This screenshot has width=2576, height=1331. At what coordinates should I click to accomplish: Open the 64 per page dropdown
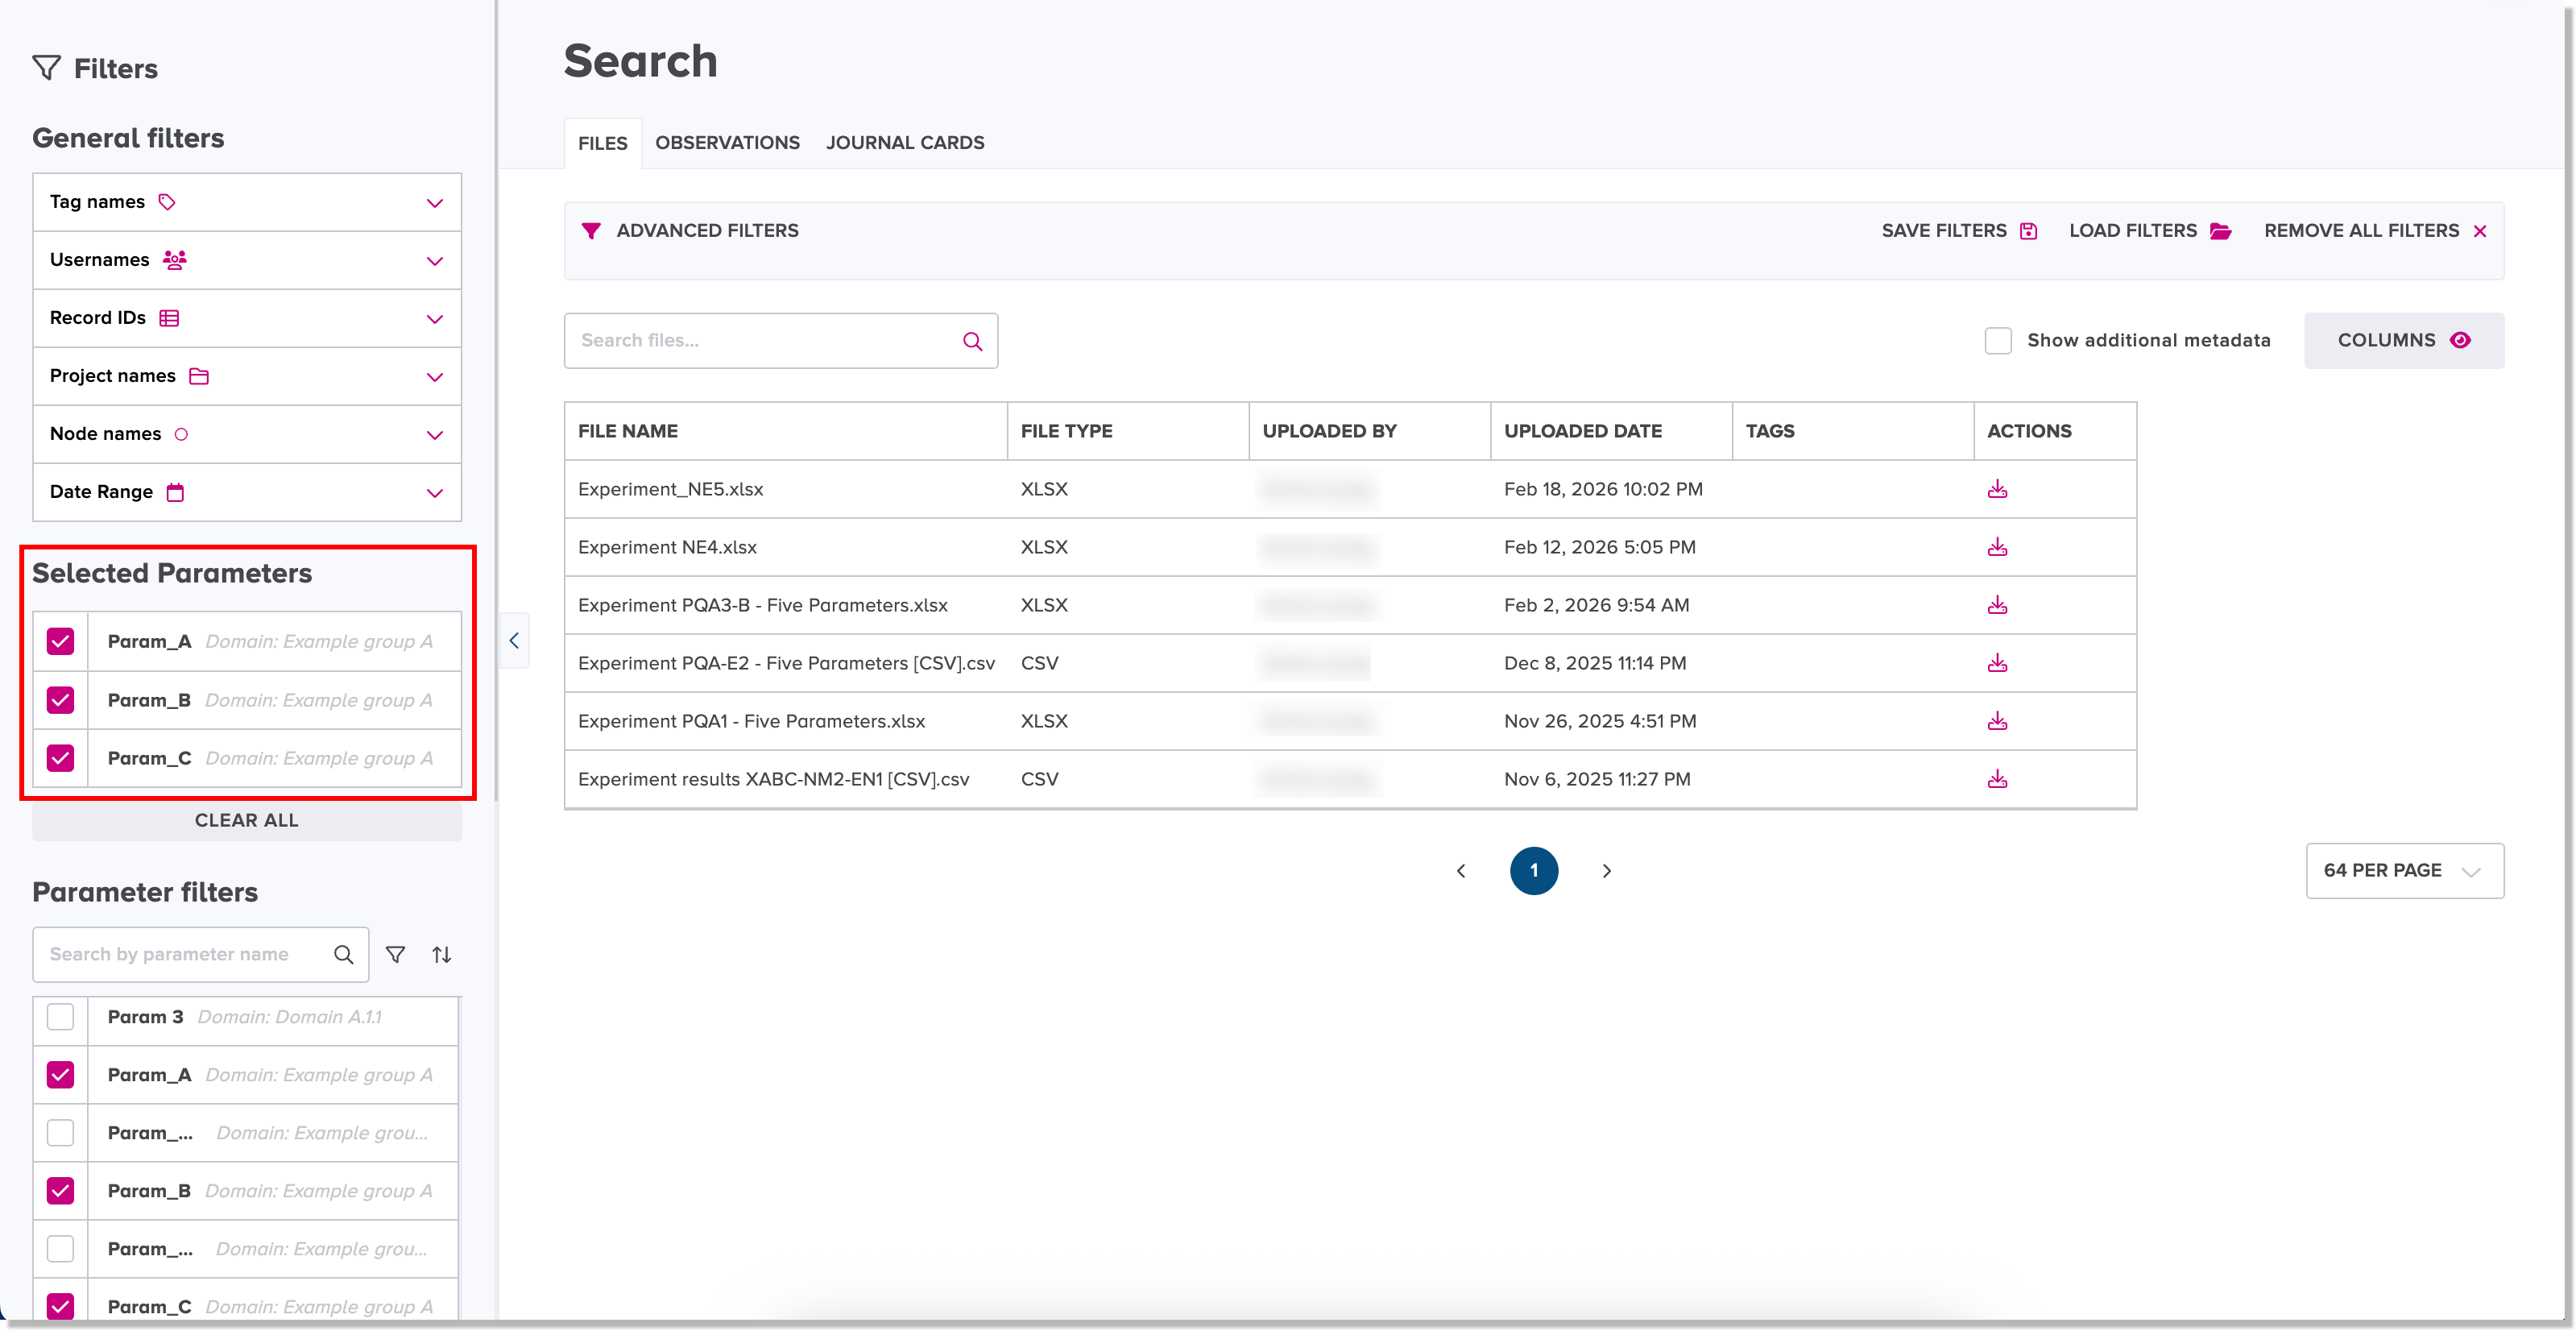[x=2405, y=871]
